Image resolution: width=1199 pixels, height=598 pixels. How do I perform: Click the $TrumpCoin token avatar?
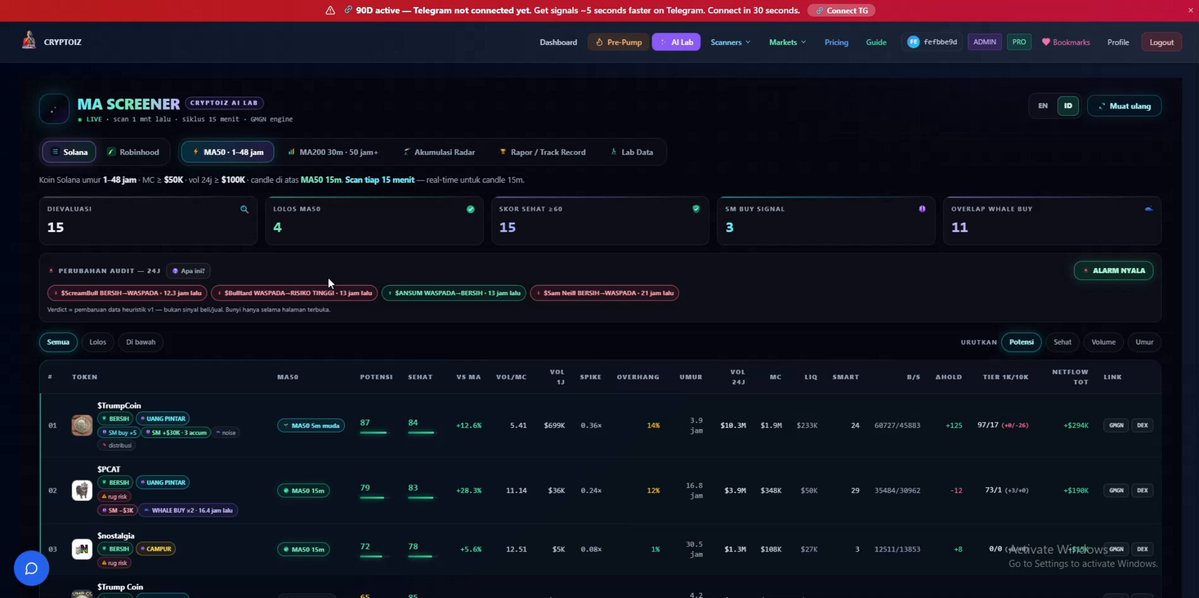(x=82, y=425)
